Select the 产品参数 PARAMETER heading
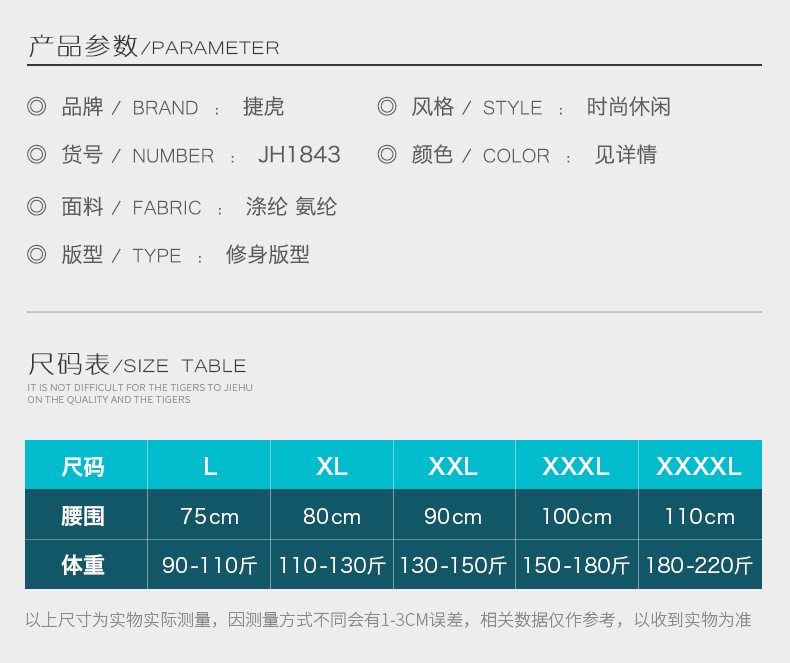Image resolution: width=790 pixels, height=663 pixels. tap(154, 46)
